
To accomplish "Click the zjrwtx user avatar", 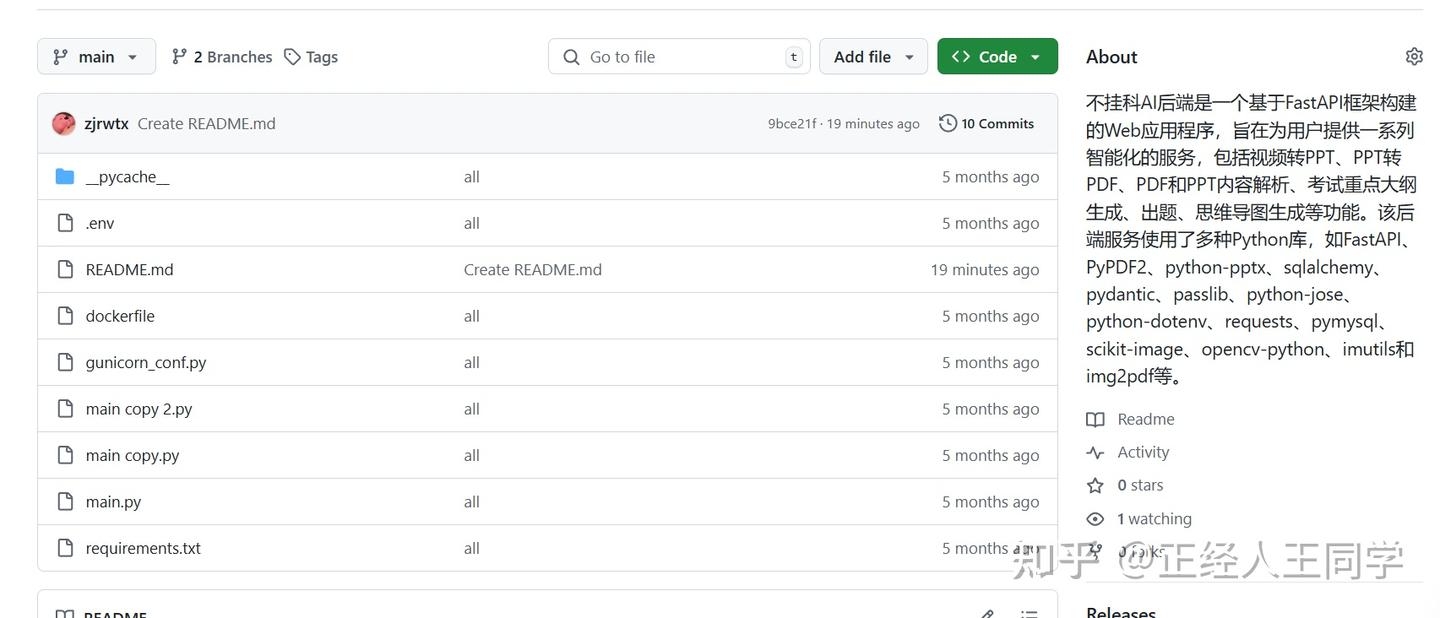I will point(64,124).
